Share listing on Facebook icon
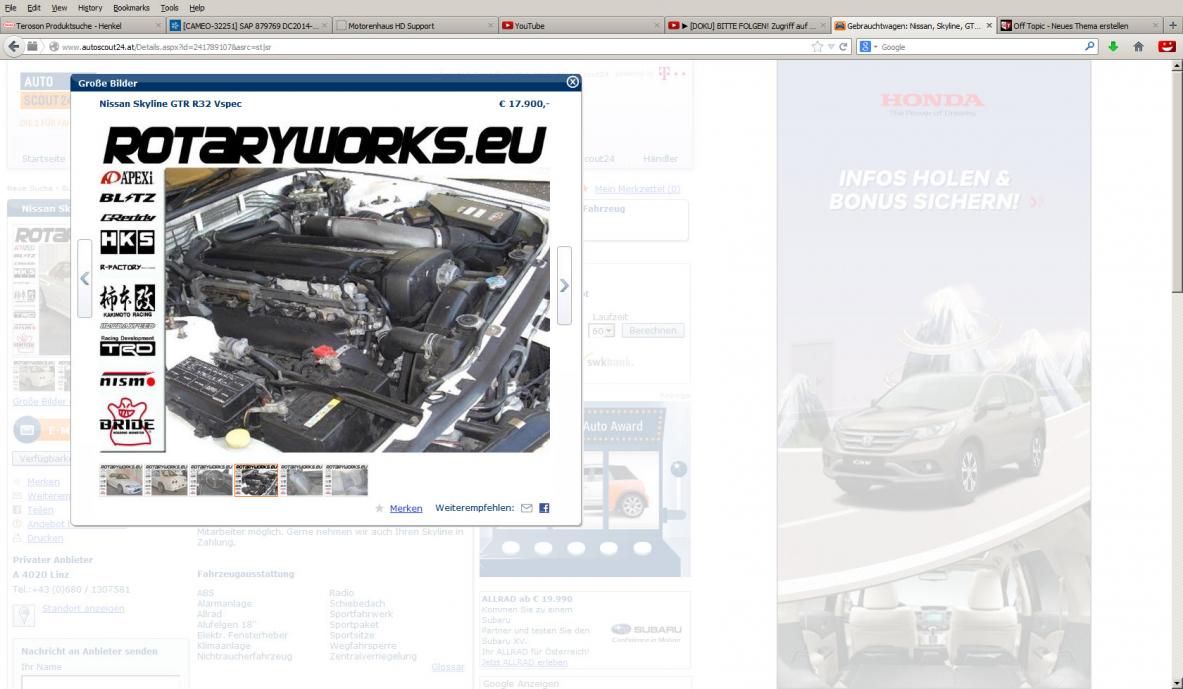 click(544, 508)
